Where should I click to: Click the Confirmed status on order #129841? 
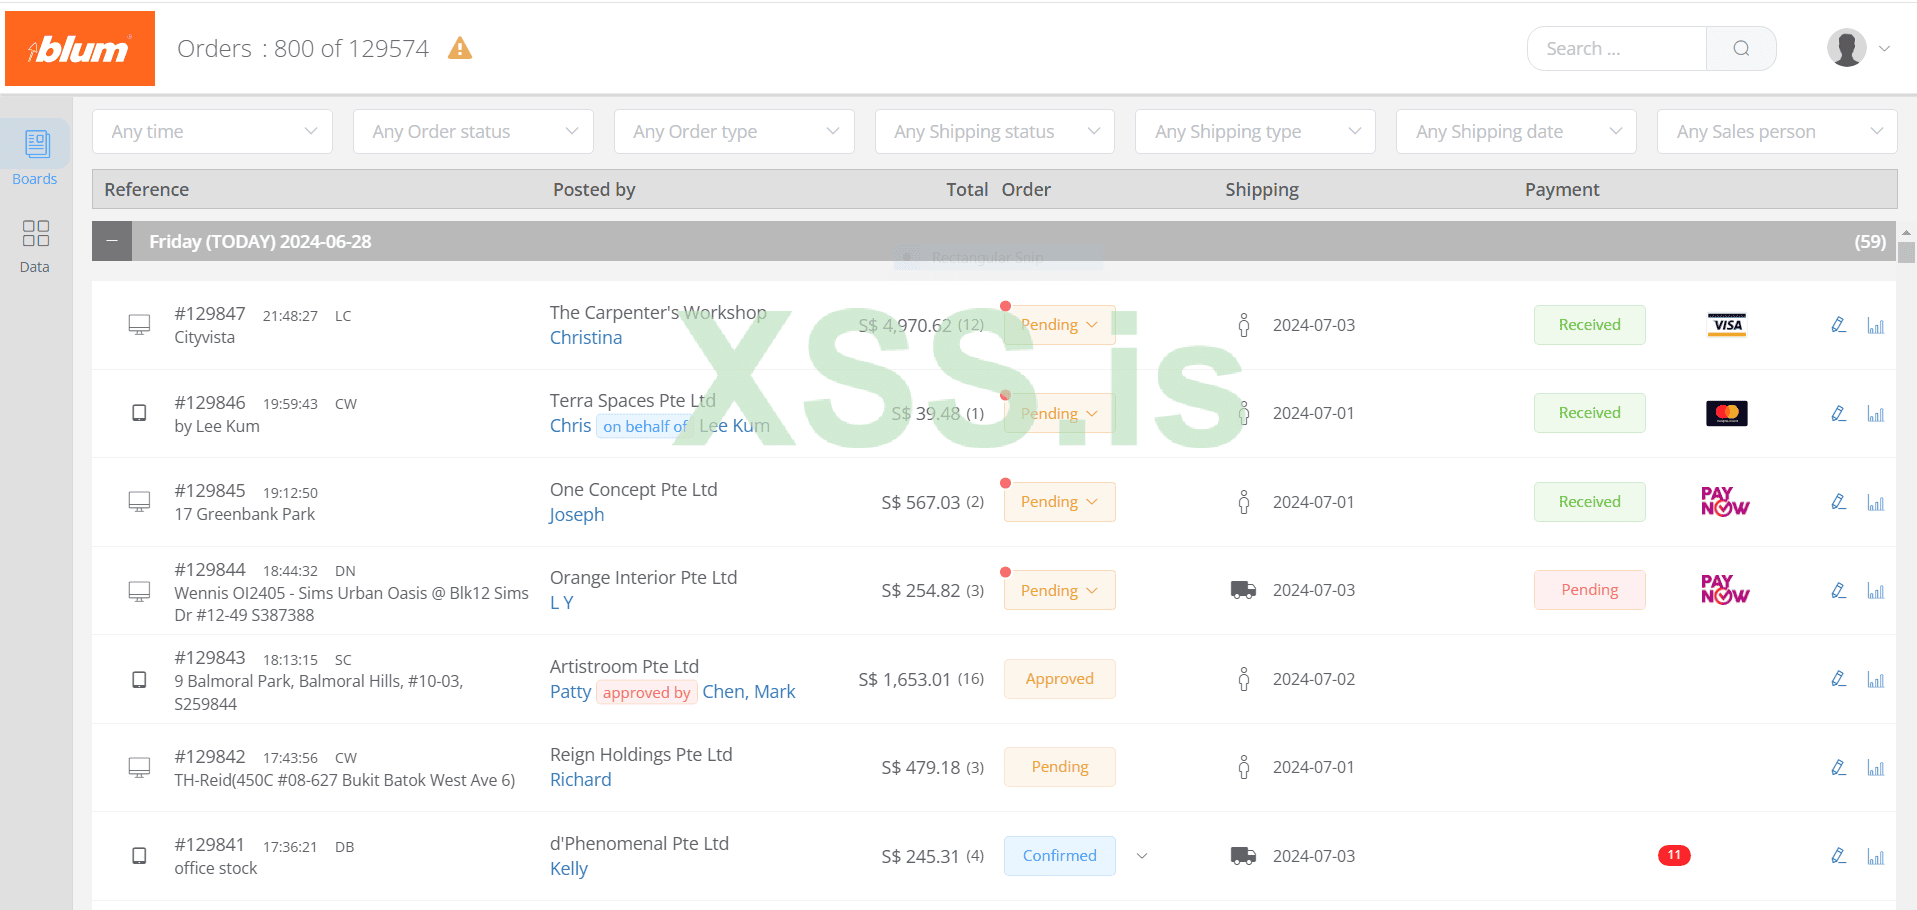coord(1059,856)
